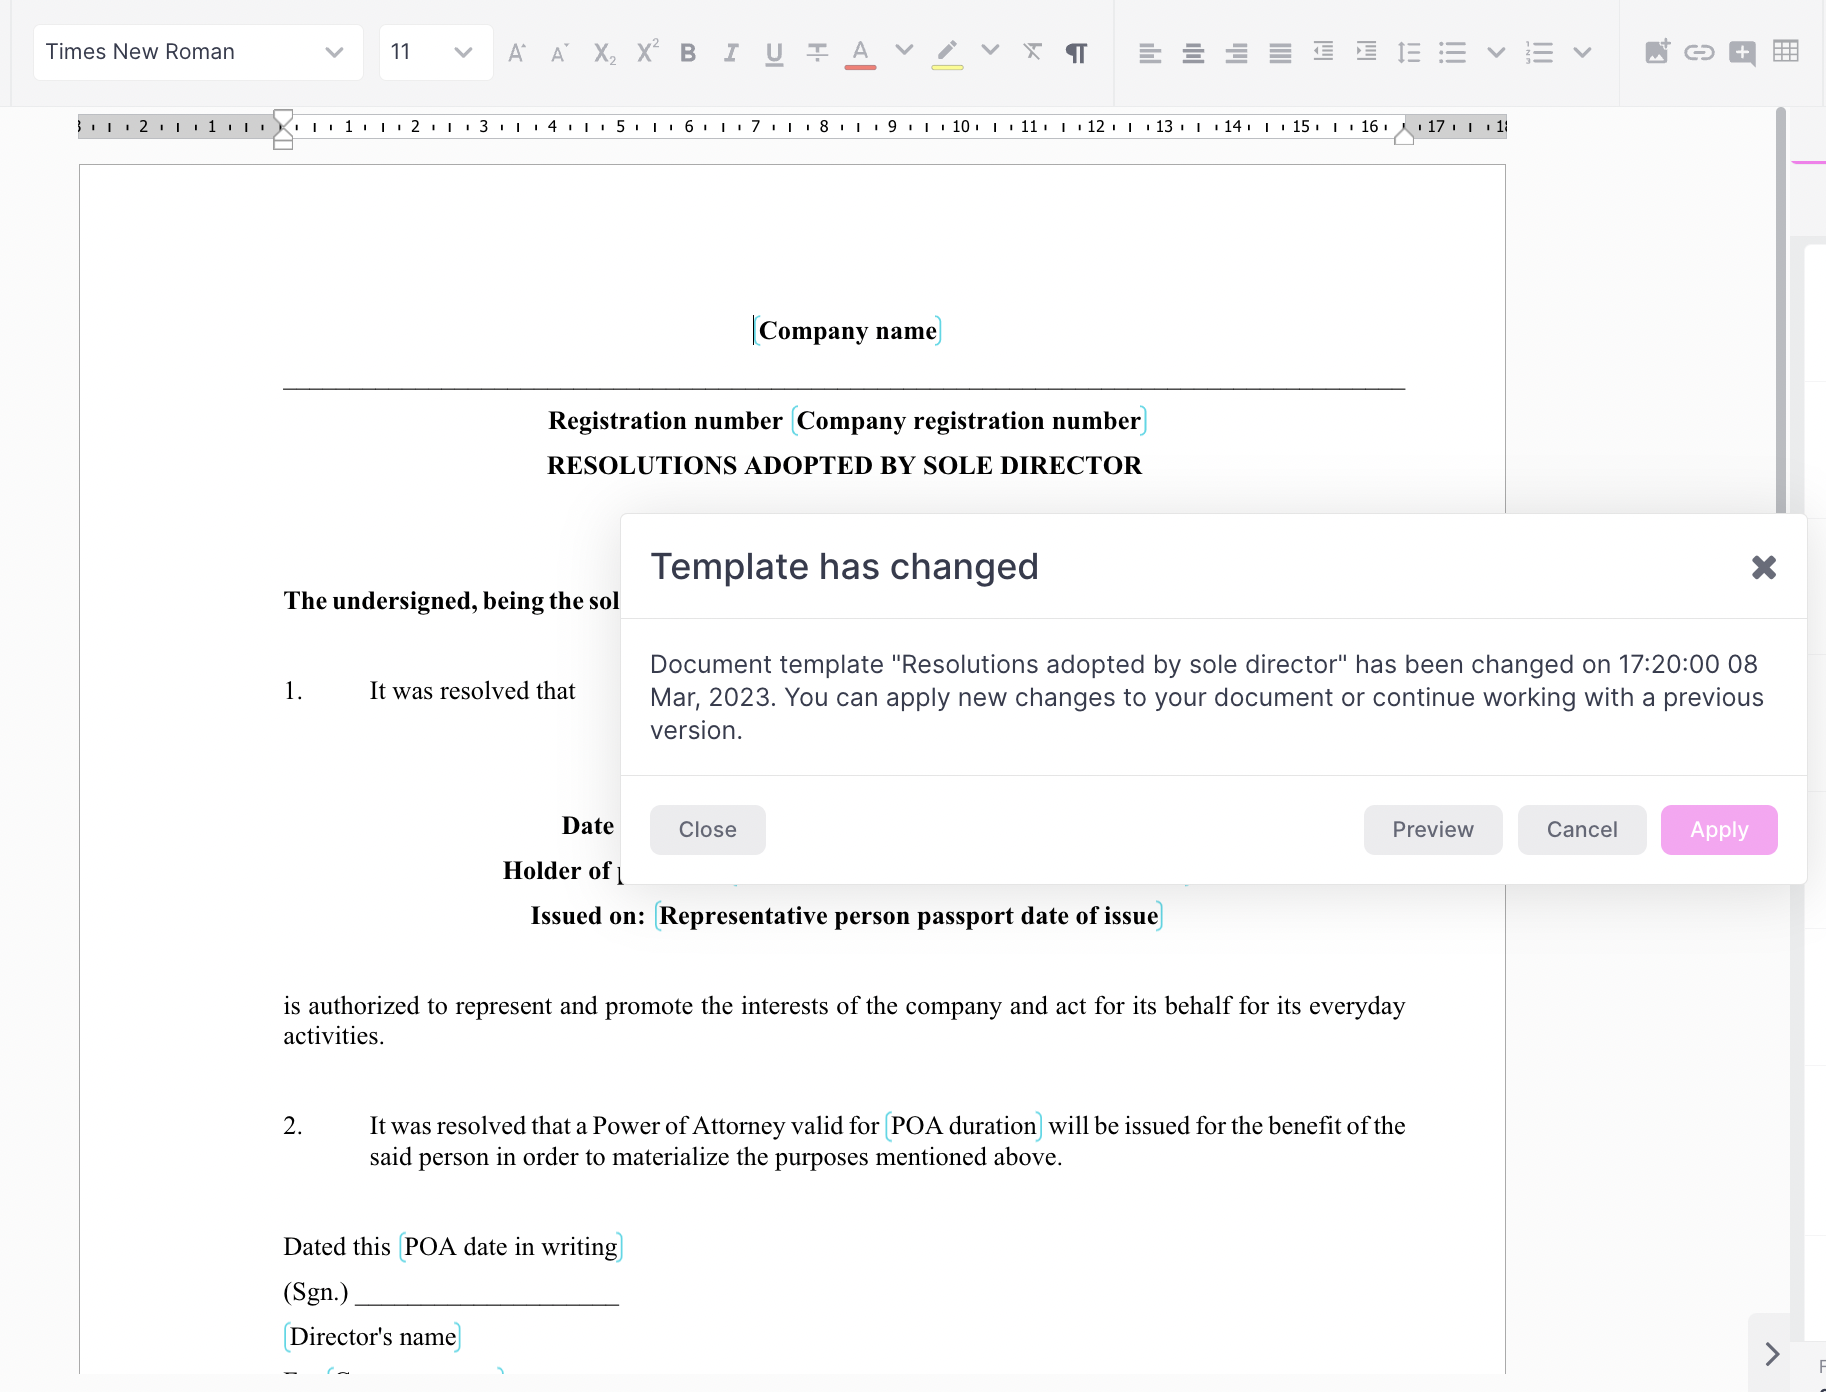Expand the font color options arrow
Screen dimensions: 1826x1392
(903, 50)
